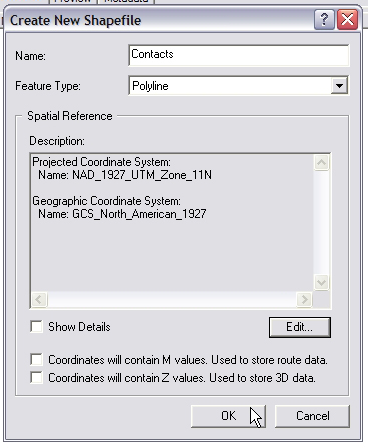Click the Name field containing Contacts
This screenshot has height=448, width=368.
pyautogui.click(x=239, y=55)
